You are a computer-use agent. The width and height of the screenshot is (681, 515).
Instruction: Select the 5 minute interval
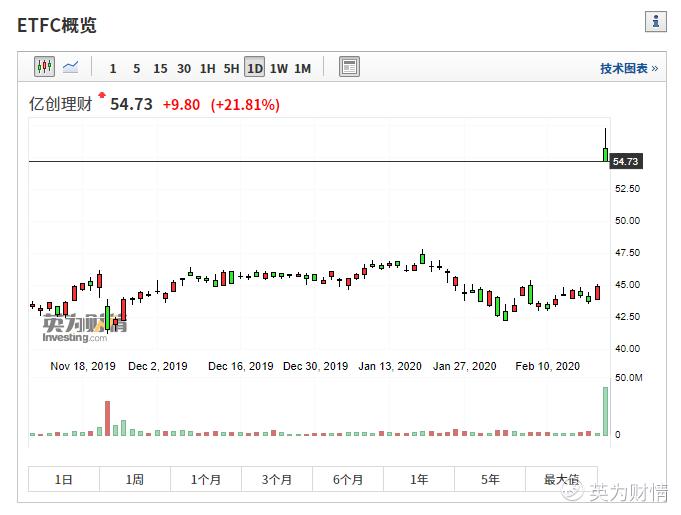pyautogui.click(x=136, y=69)
